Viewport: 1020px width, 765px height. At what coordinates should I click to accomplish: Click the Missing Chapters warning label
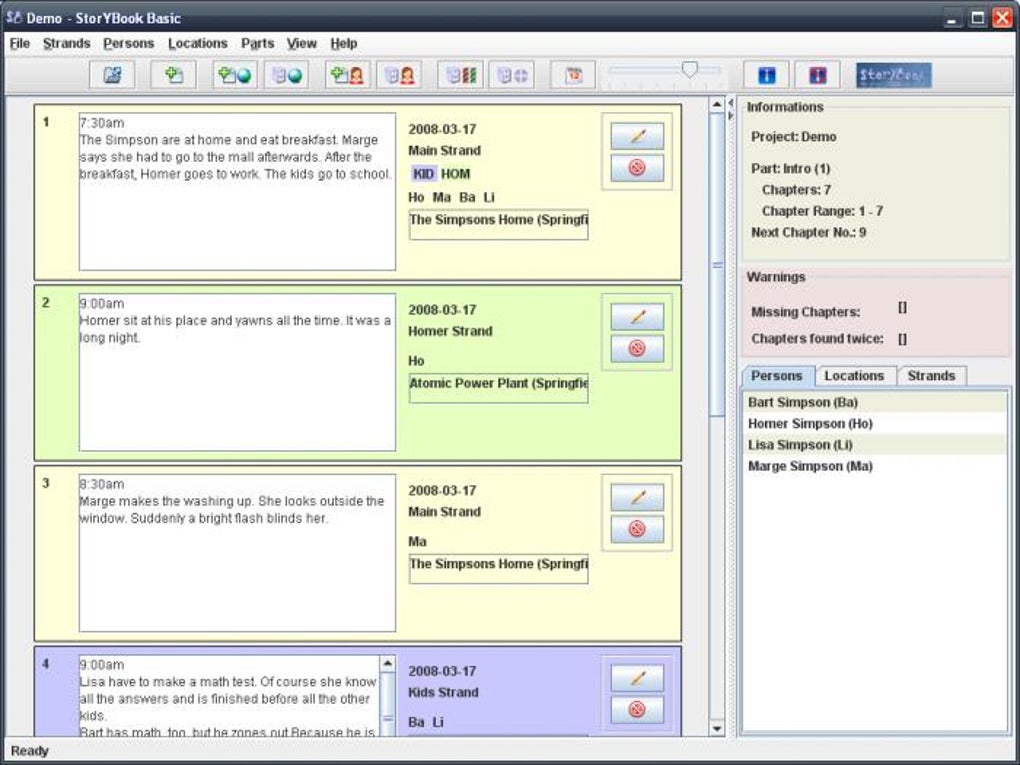click(x=805, y=312)
